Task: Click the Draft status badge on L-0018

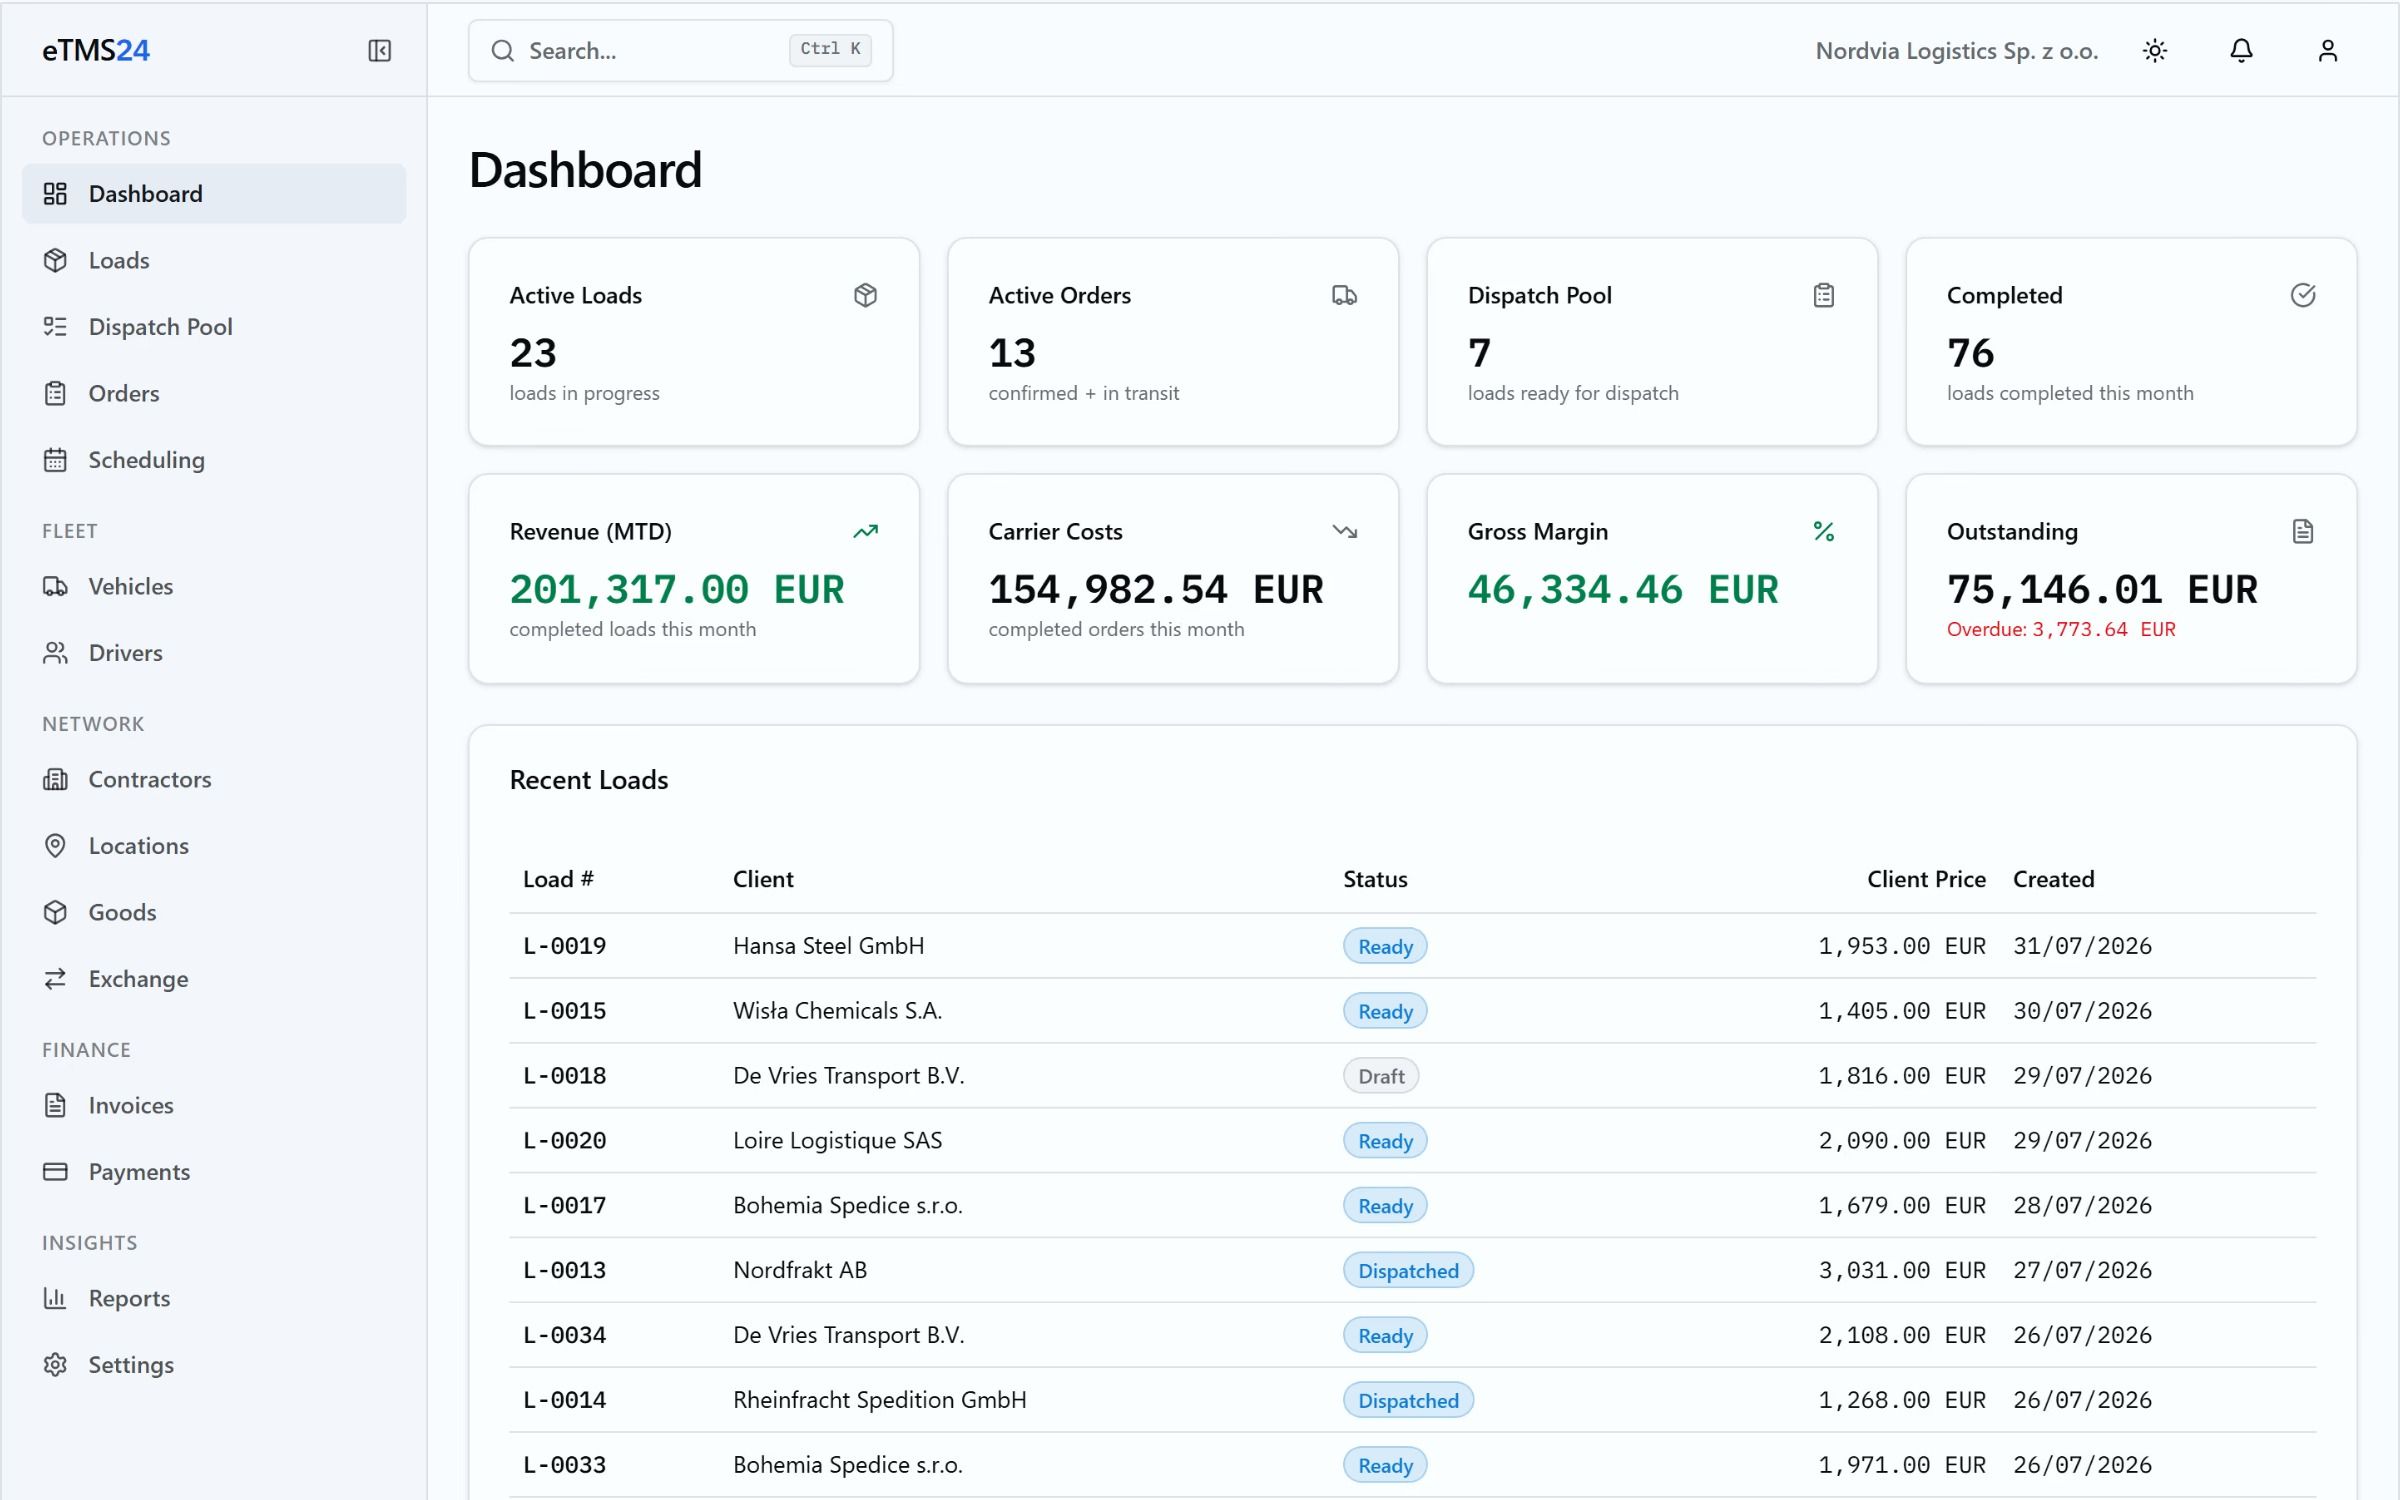Action: point(1380,1076)
